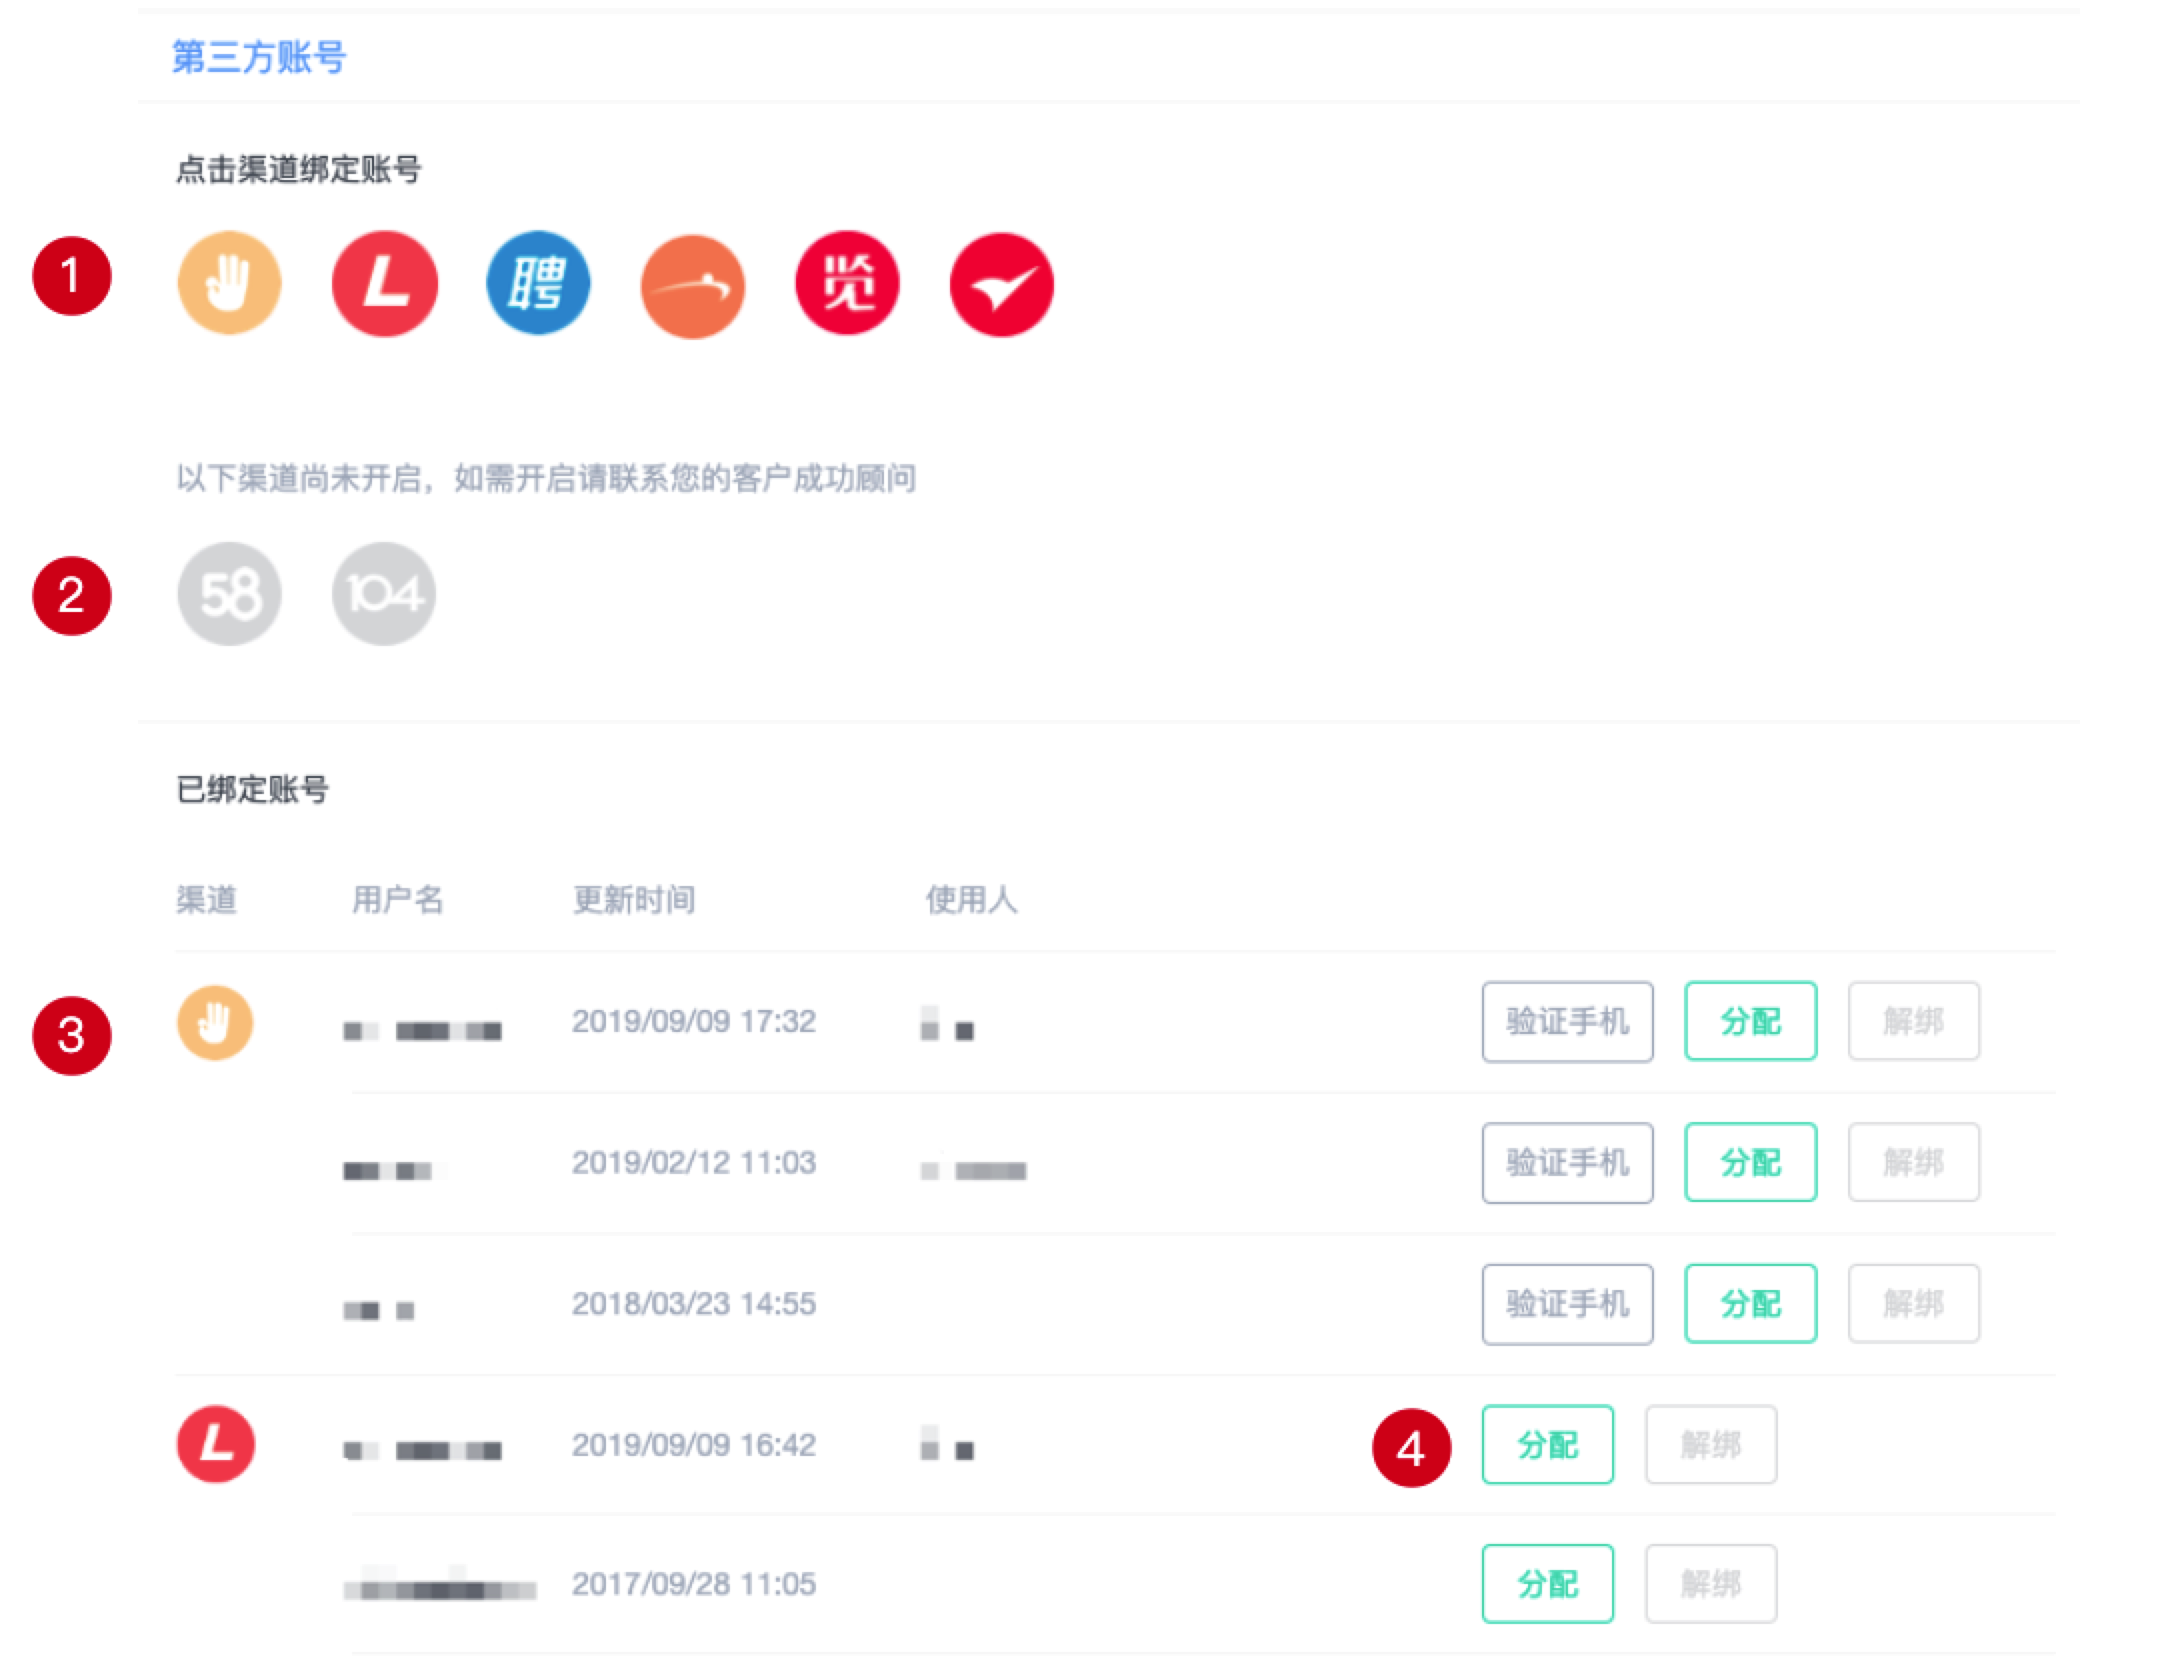Click 解绑 for the 2019/09/09 17:32 row
The image size is (2166, 1658).
[1913, 1021]
